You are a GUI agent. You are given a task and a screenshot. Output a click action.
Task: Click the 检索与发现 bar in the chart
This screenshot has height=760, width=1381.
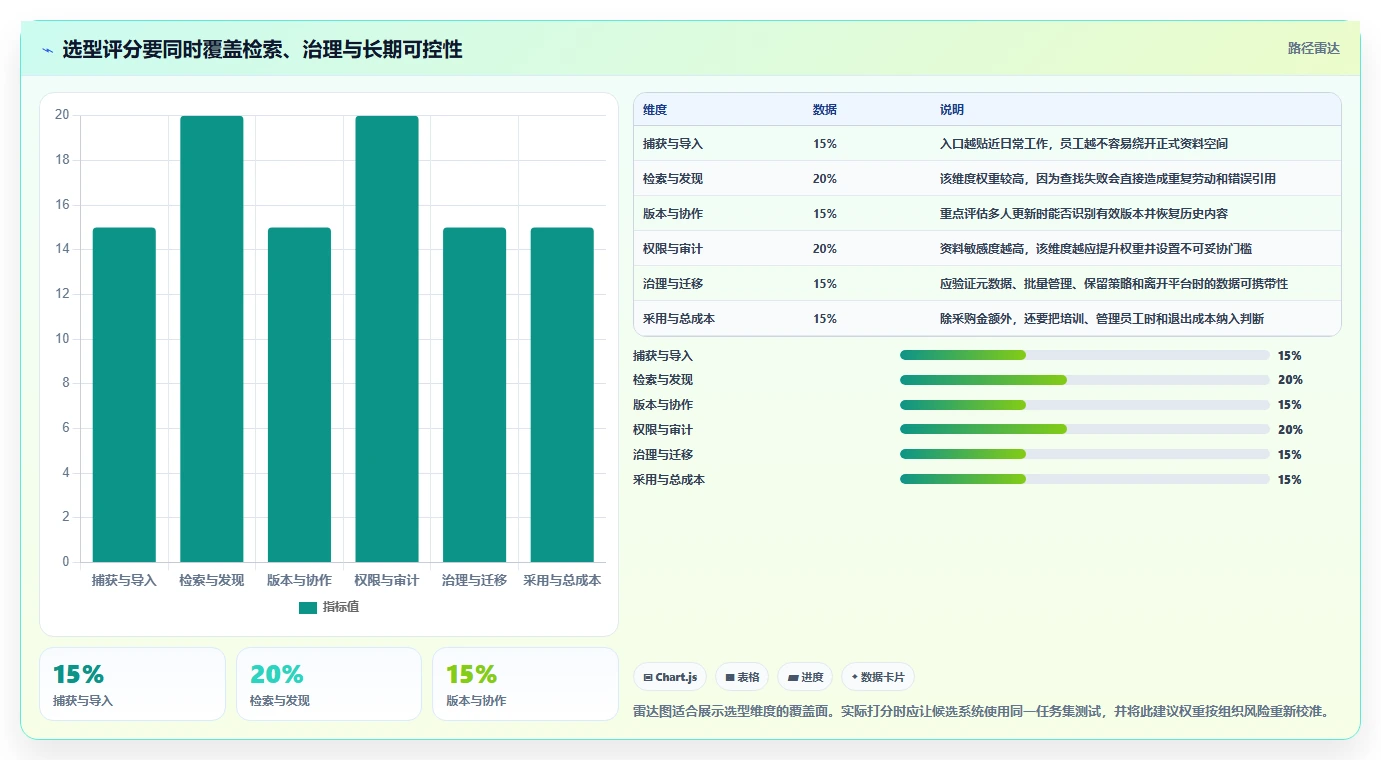click(x=212, y=338)
